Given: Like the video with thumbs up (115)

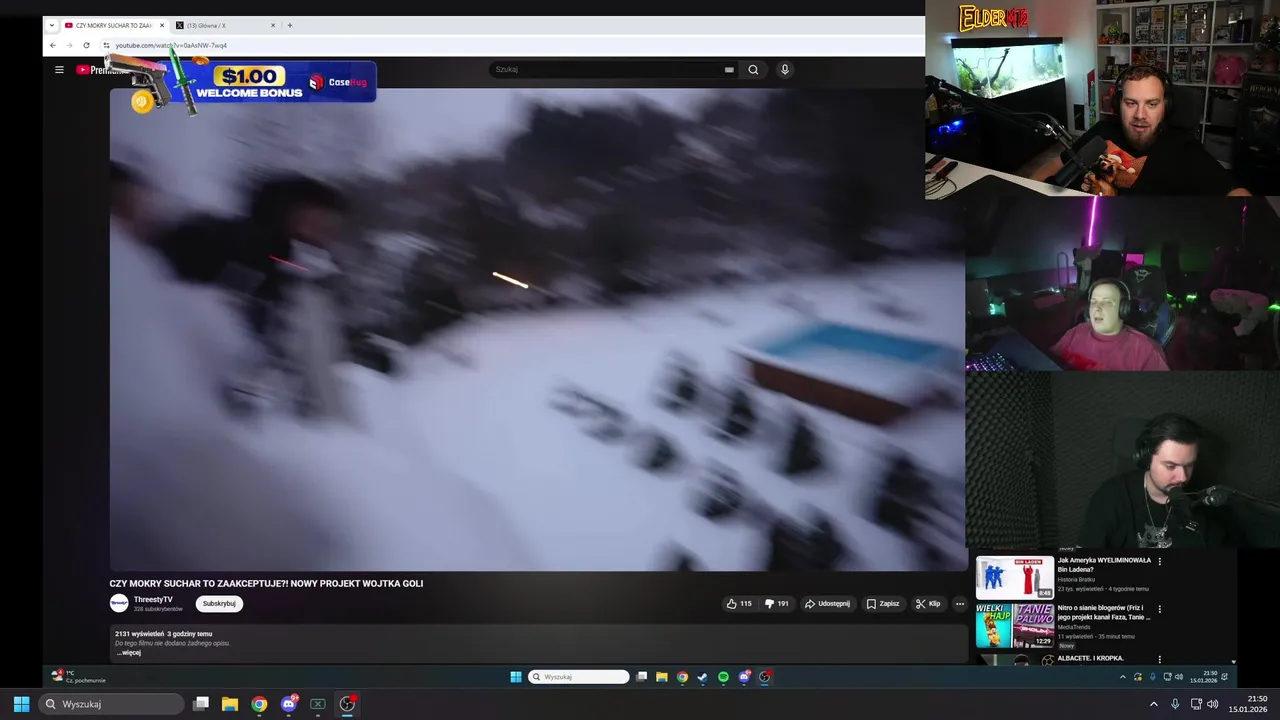Looking at the screenshot, I should point(739,604).
